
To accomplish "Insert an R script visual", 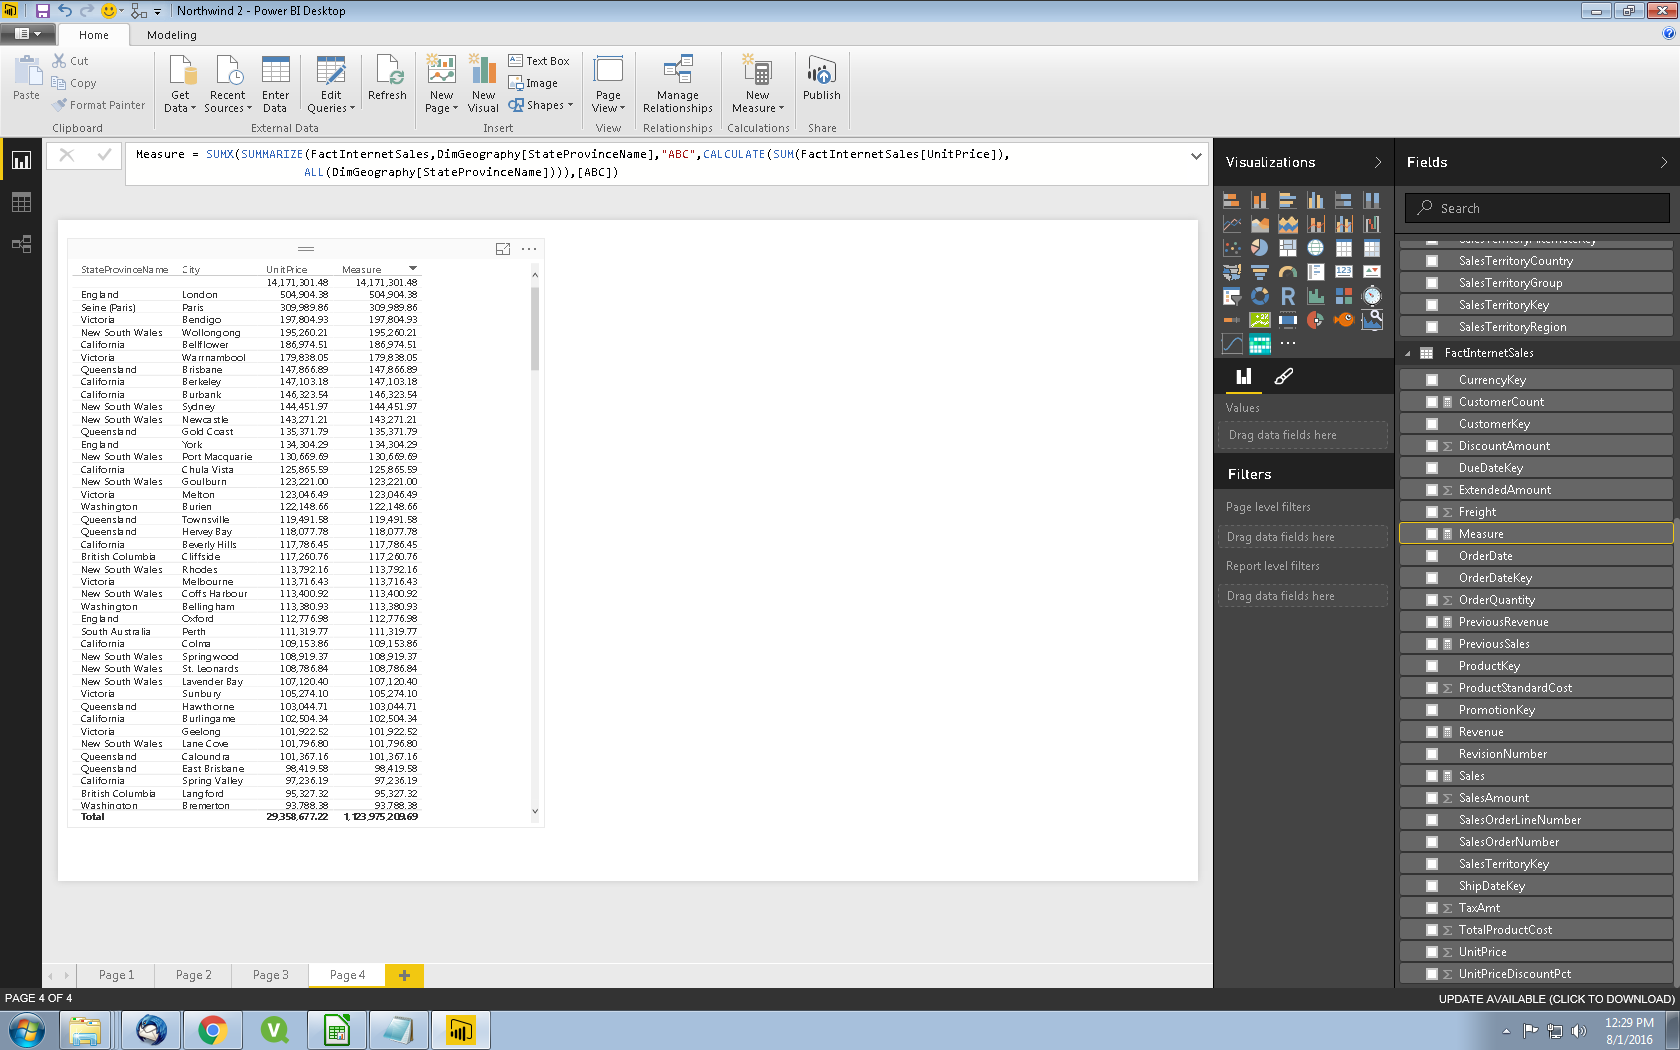I will tap(1288, 296).
